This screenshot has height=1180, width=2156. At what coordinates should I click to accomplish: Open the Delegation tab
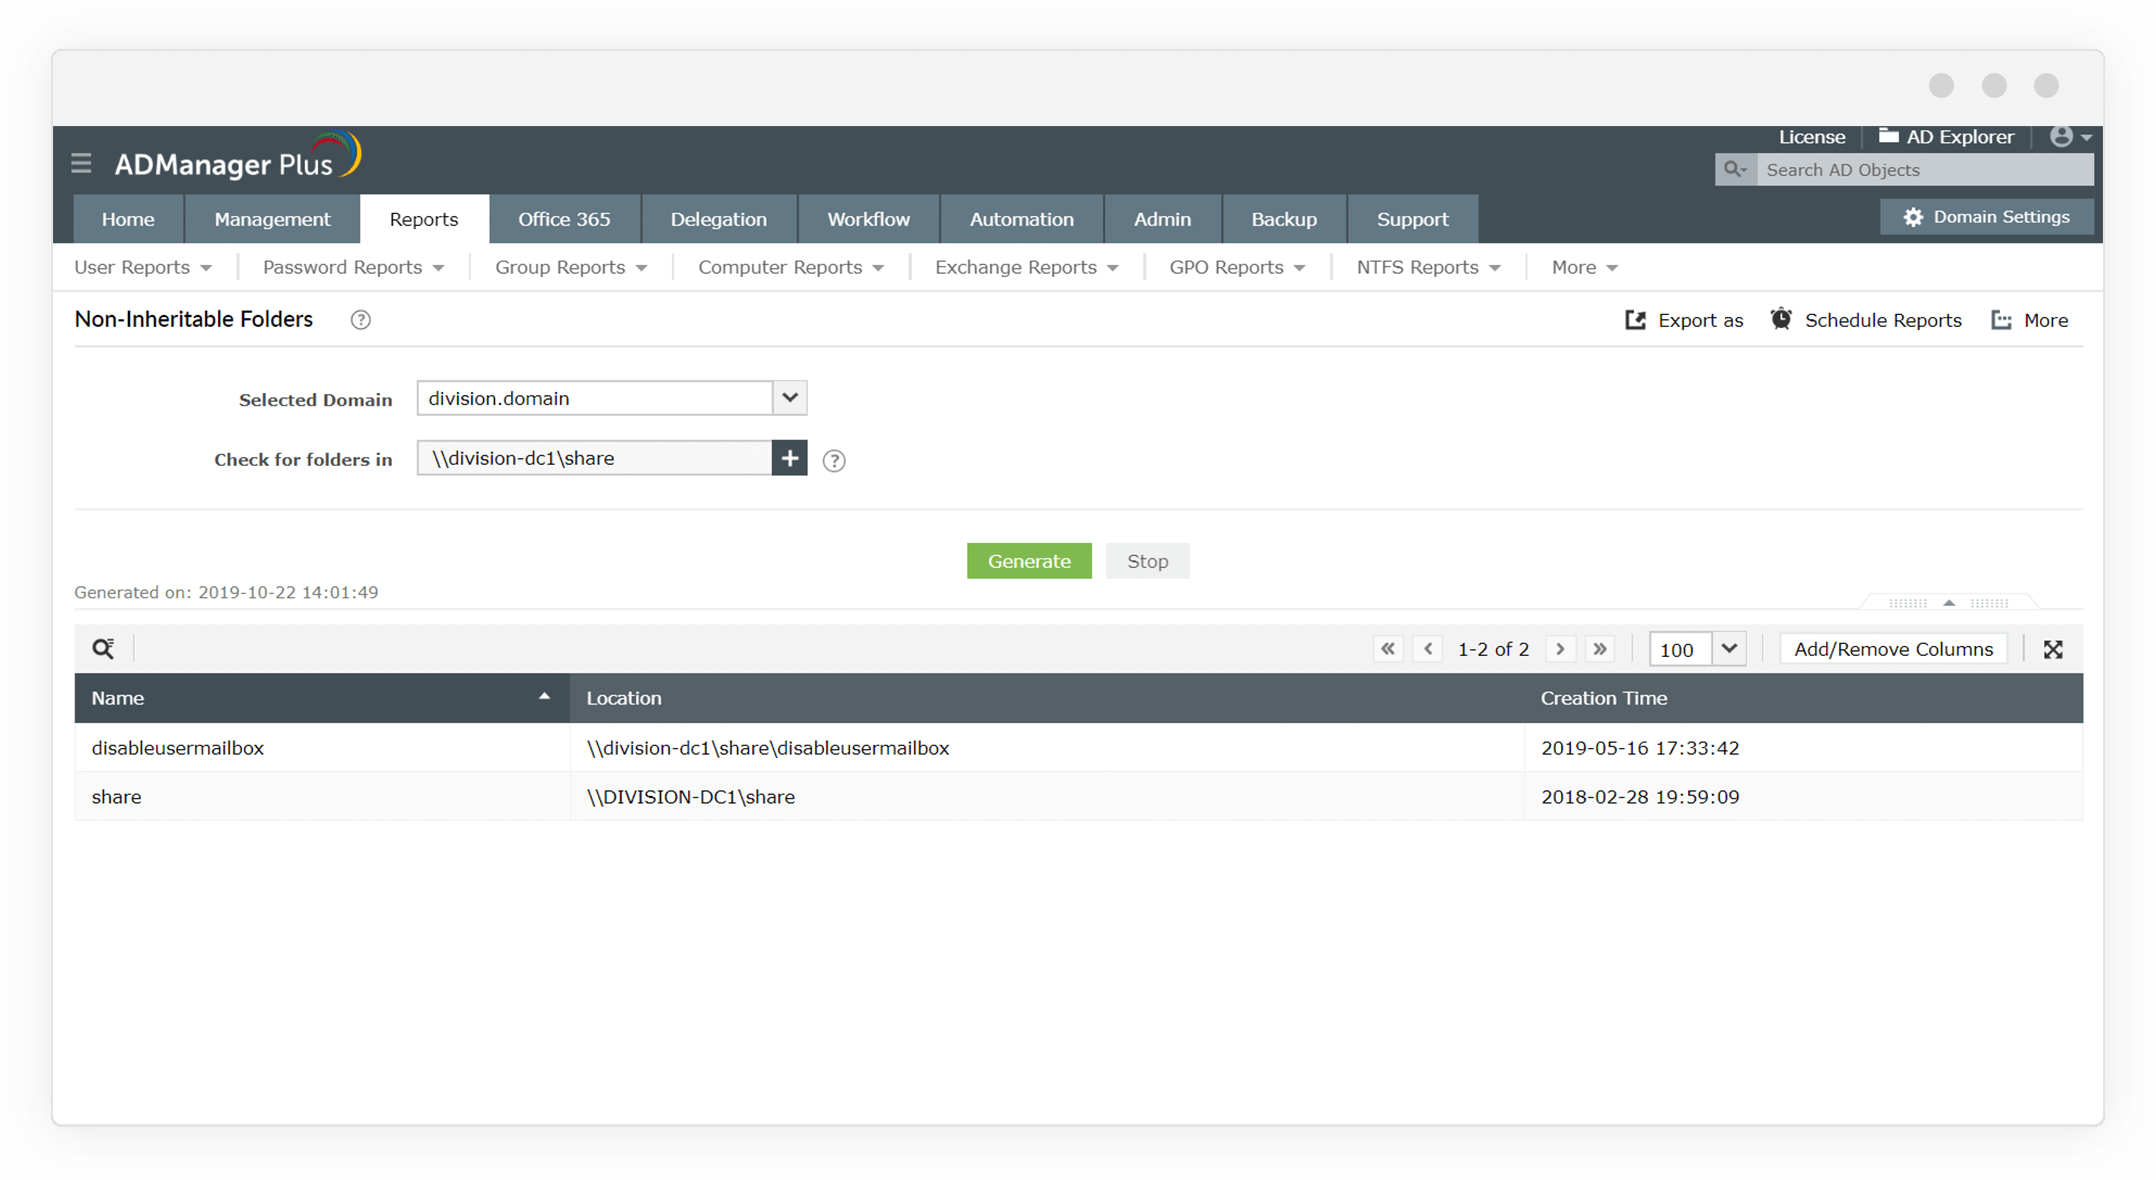tap(718, 219)
